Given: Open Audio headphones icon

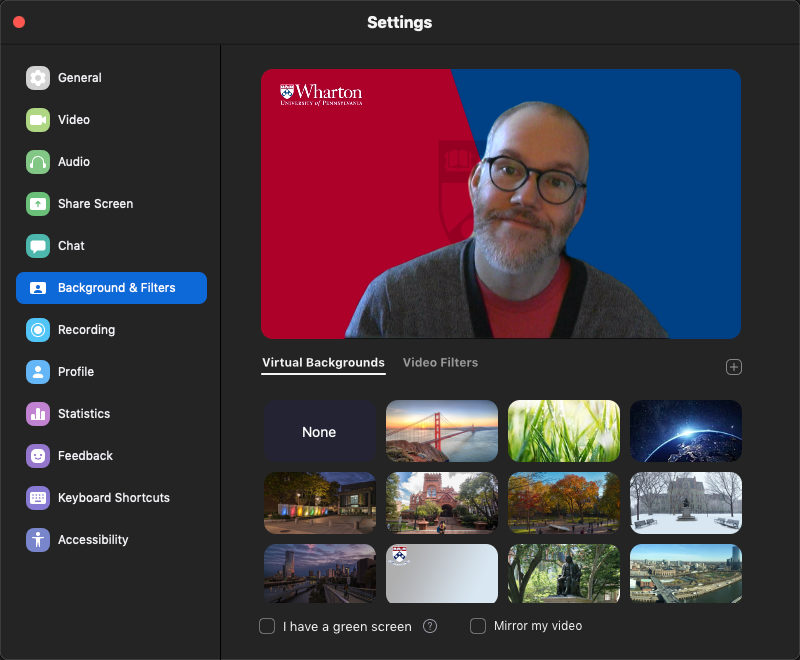Looking at the screenshot, I should 38,162.
